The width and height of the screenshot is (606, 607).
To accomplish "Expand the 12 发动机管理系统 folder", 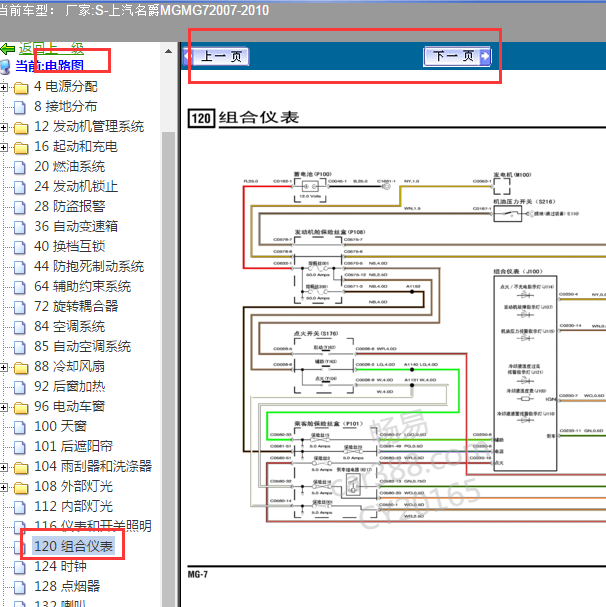I will click(x=3, y=127).
